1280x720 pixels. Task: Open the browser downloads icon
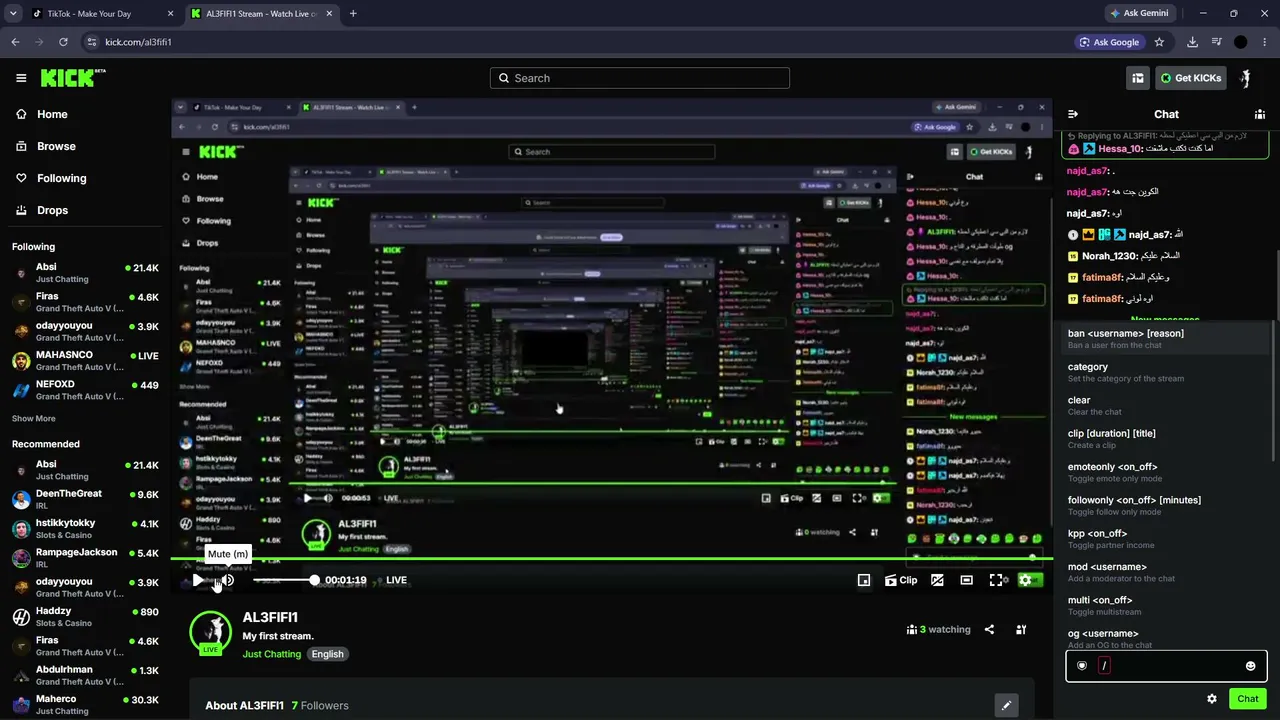tap(1192, 42)
